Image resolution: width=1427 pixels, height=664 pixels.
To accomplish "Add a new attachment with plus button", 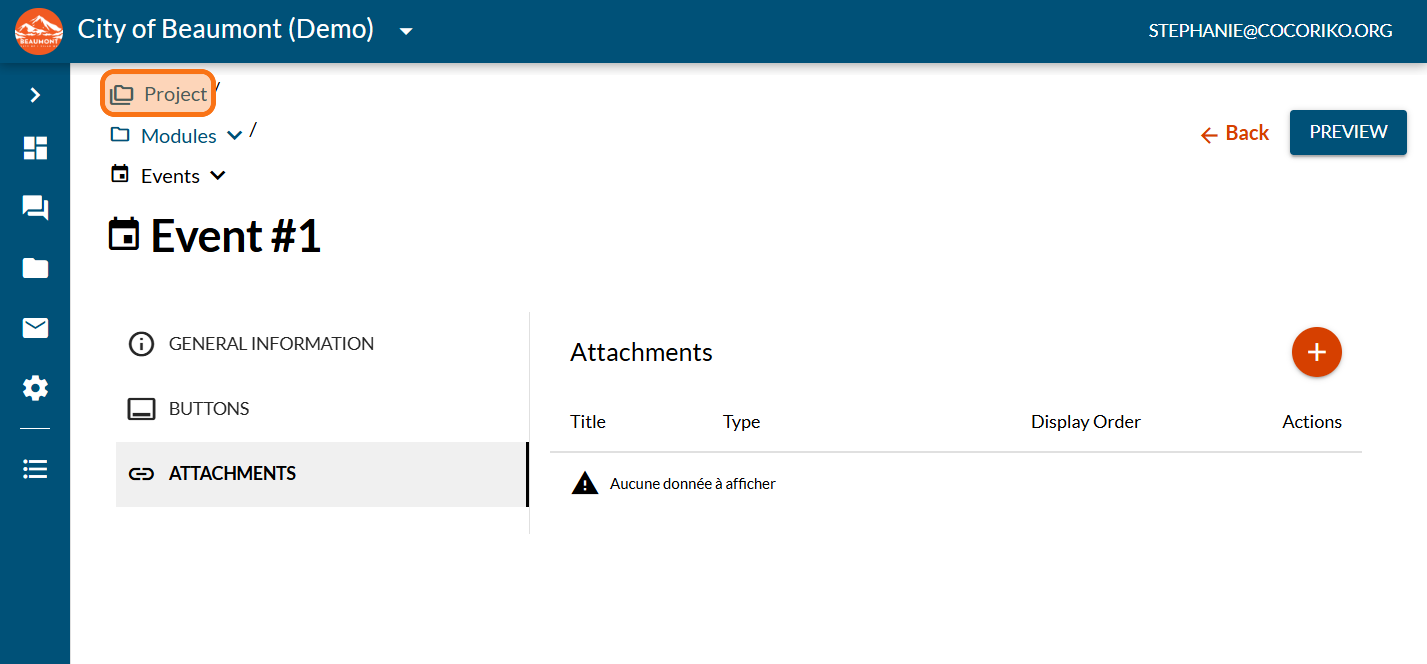I will point(1316,352).
